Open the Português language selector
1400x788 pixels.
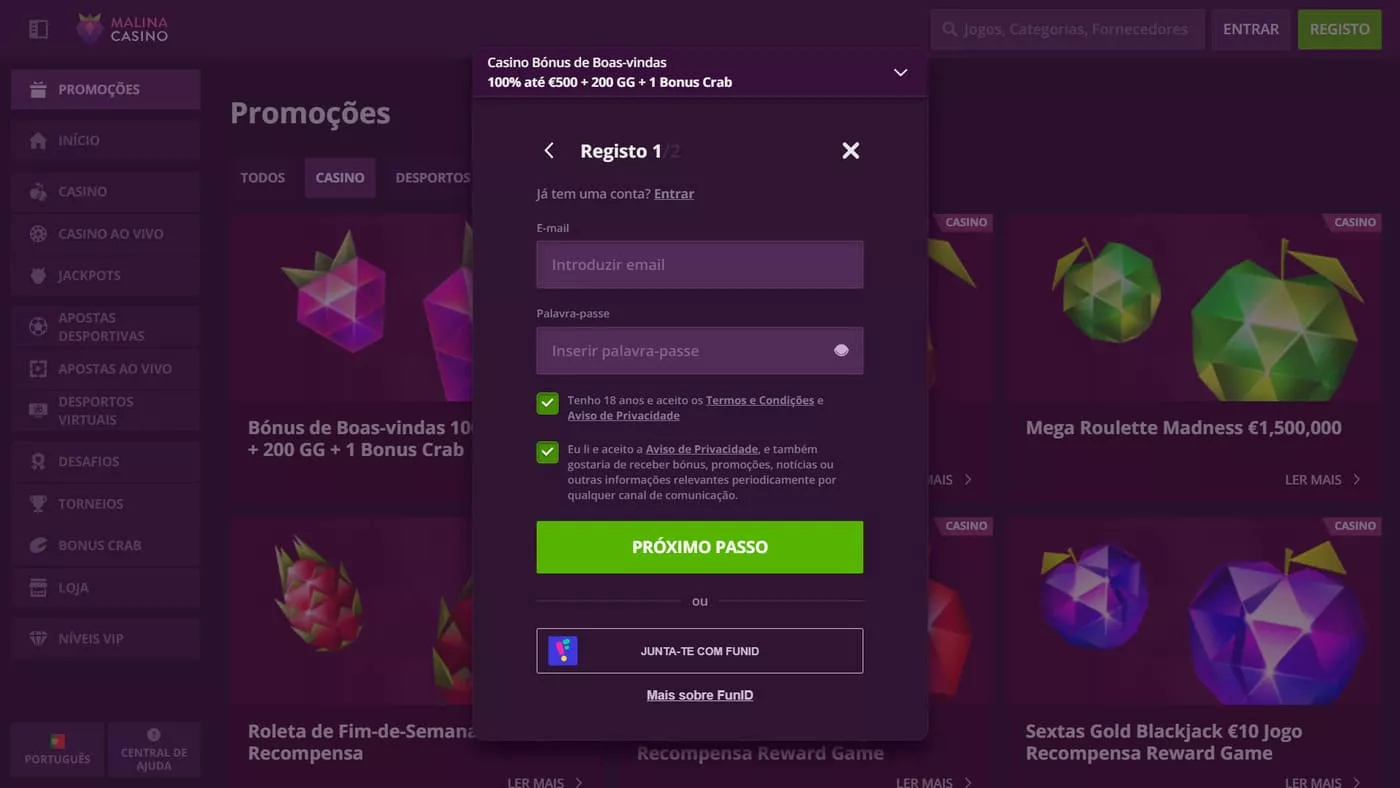coord(57,750)
